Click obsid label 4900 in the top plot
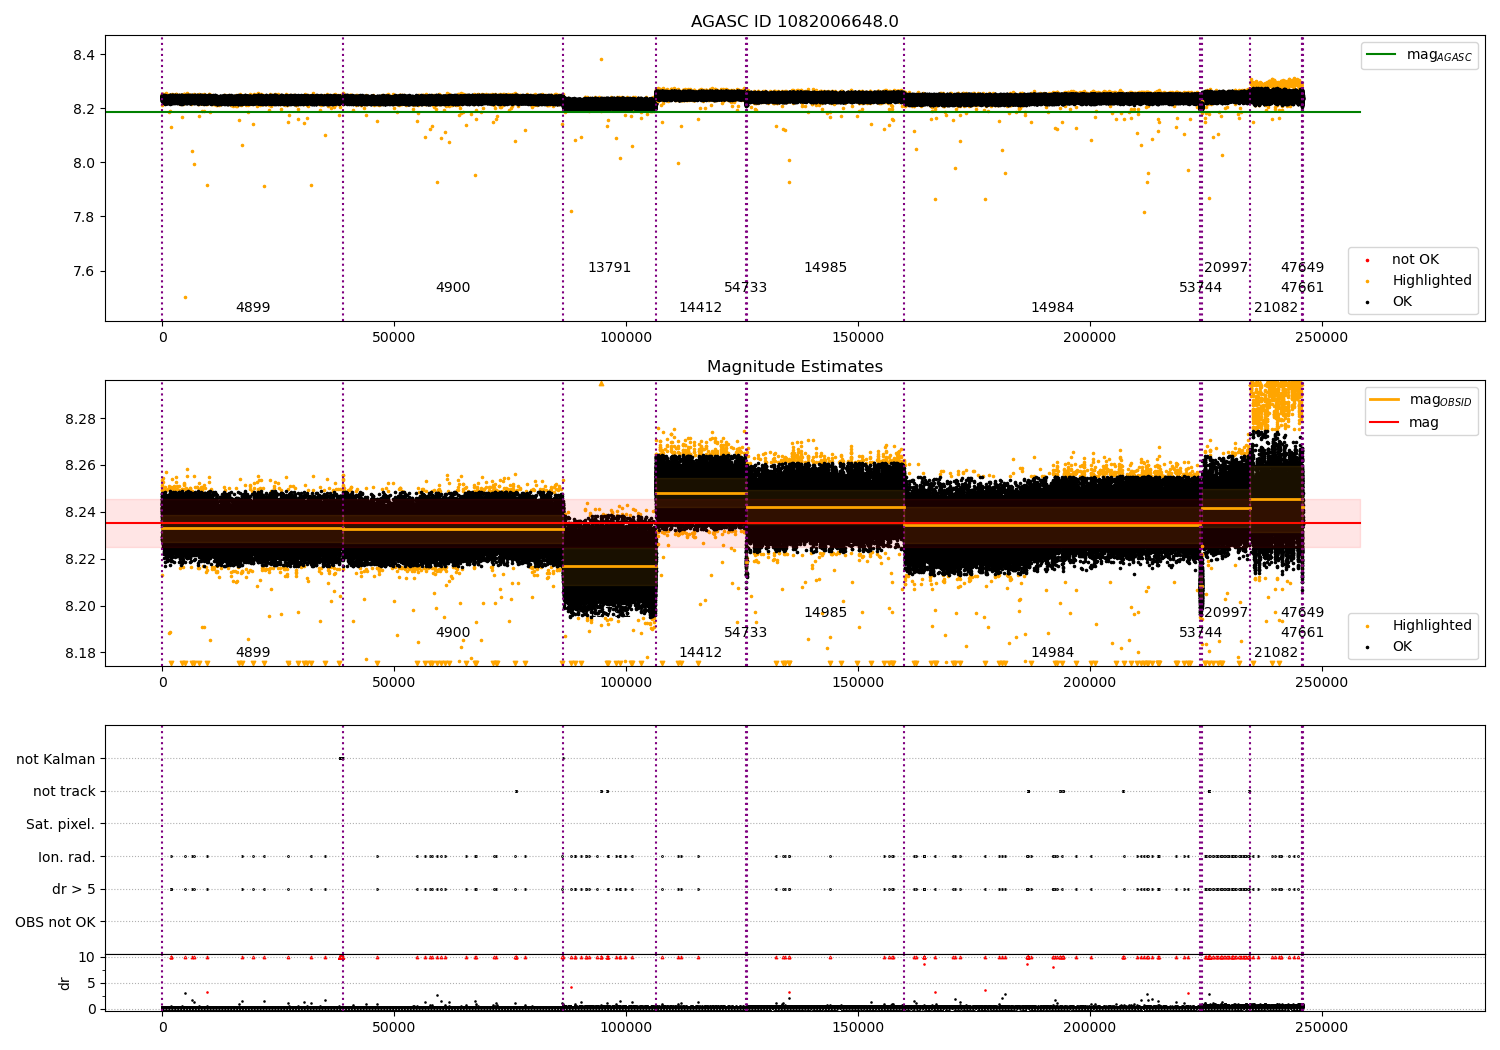This screenshot has height=1050, width=1500. click(453, 288)
